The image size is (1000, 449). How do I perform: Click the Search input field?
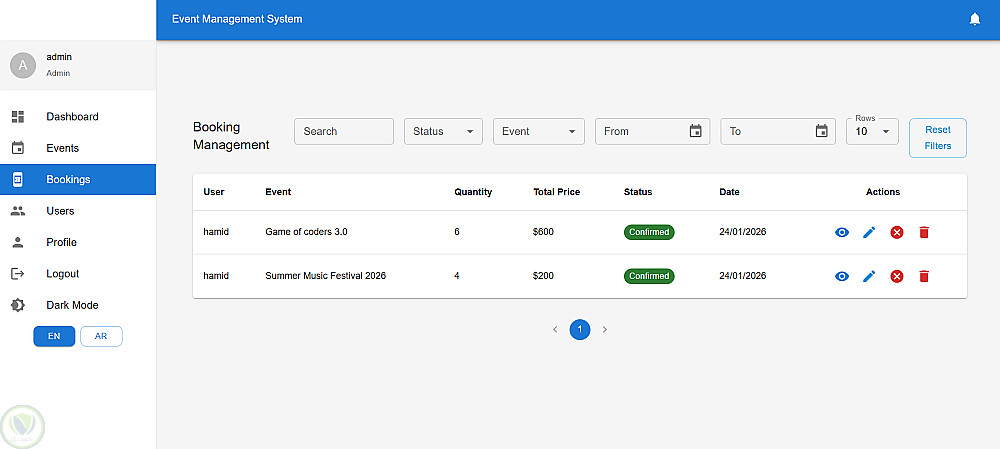[344, 131]
